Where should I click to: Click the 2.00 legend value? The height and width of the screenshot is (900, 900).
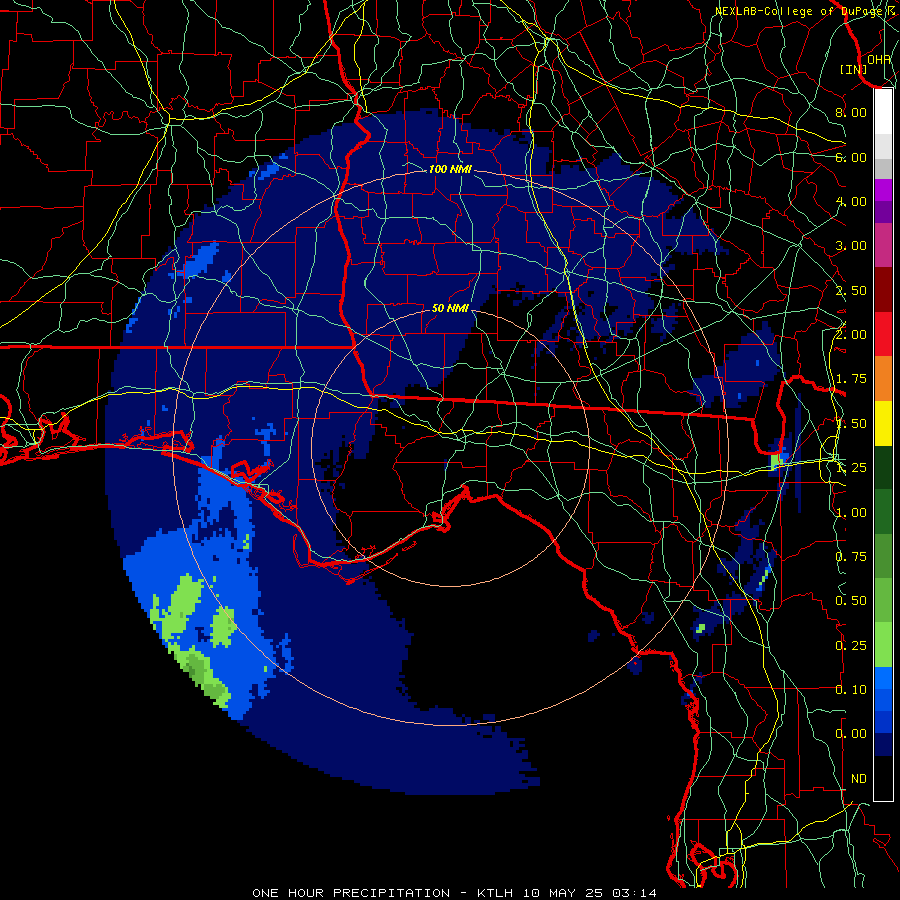851,335
